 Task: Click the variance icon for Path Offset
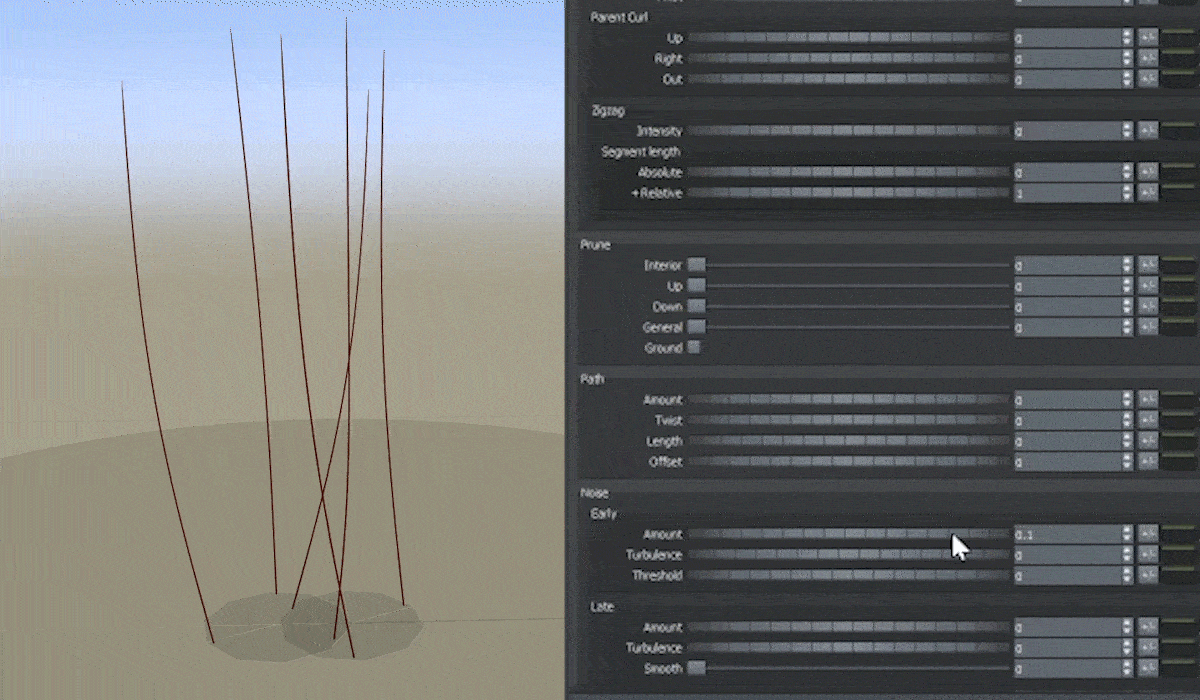click(x=1148, y=462)
